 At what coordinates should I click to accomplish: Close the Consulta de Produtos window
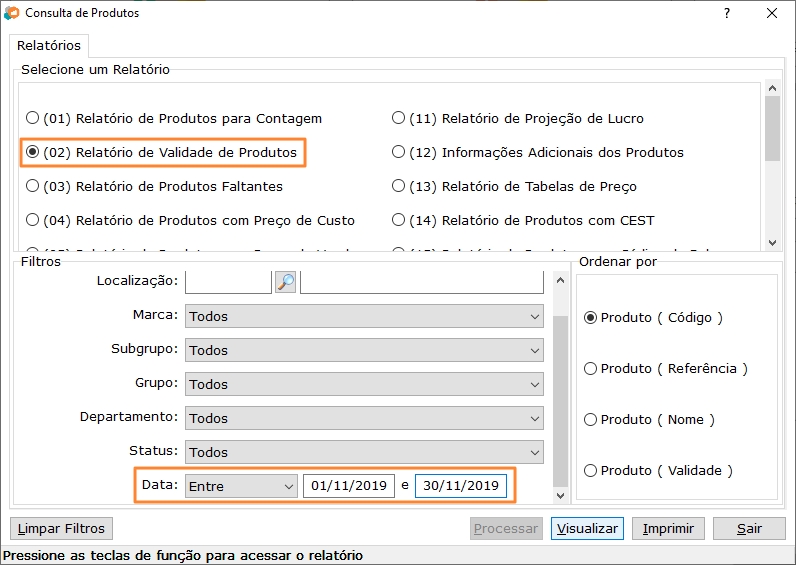(772, 13)
